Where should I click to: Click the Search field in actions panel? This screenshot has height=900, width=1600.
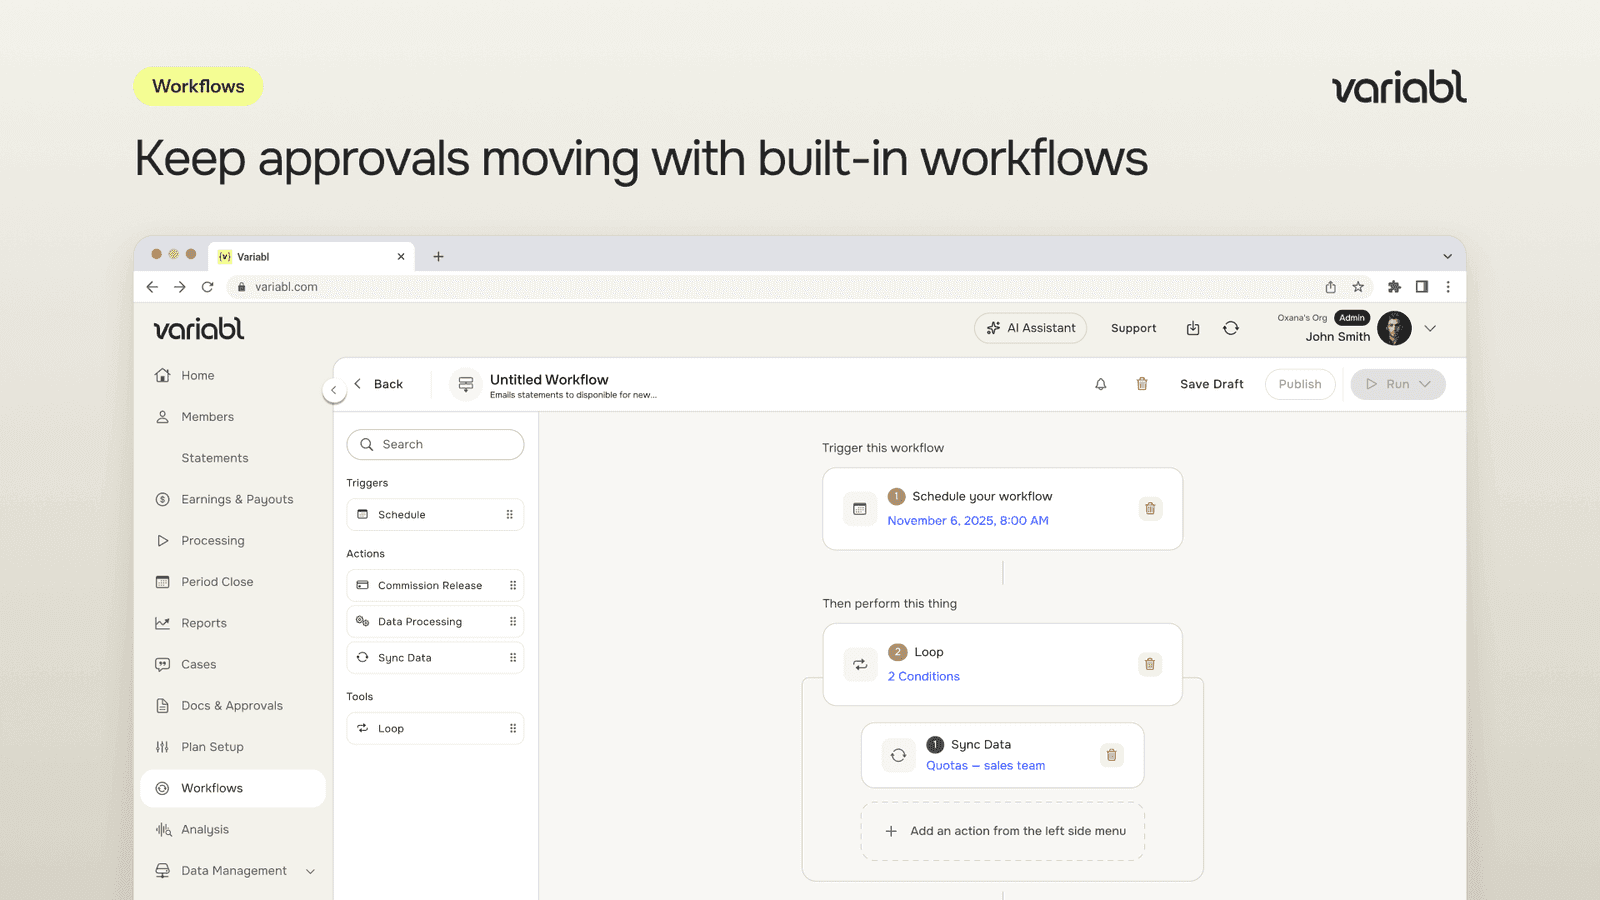[435, 445]
